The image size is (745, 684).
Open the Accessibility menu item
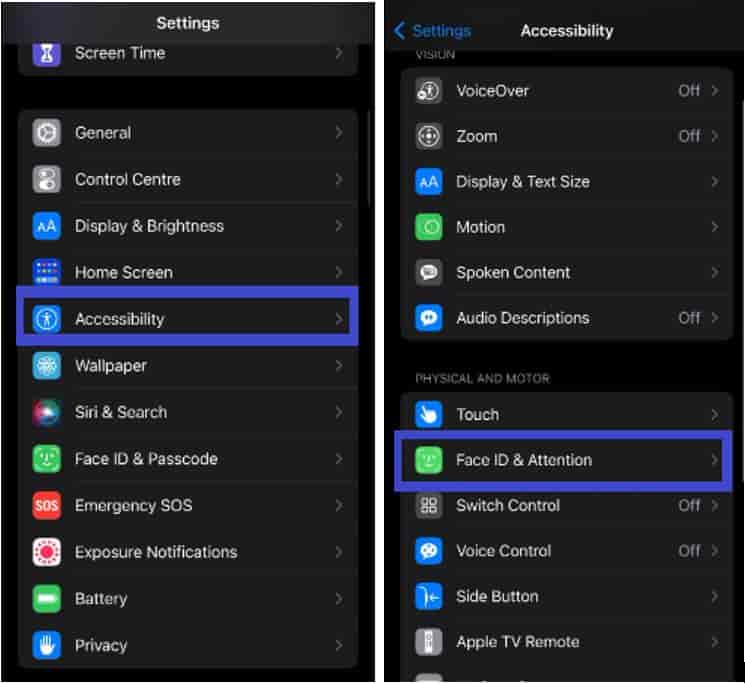coord(187,319)
